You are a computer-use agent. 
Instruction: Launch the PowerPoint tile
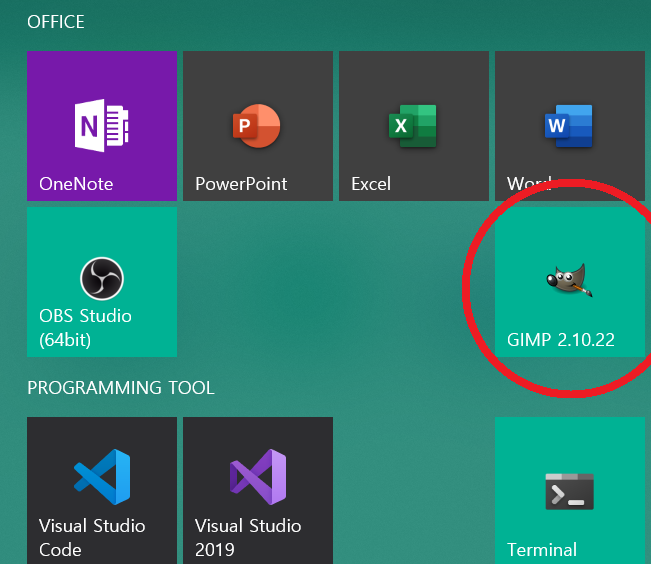tap(258, 126)
